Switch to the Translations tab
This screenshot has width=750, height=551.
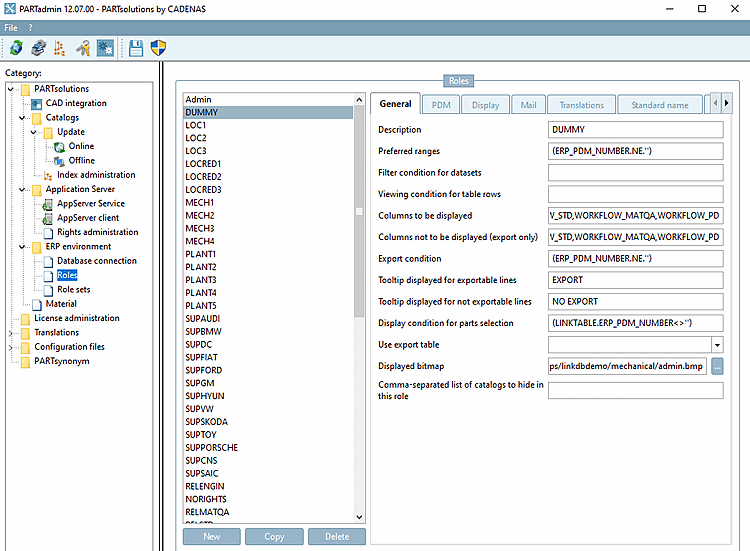(582, 105)
